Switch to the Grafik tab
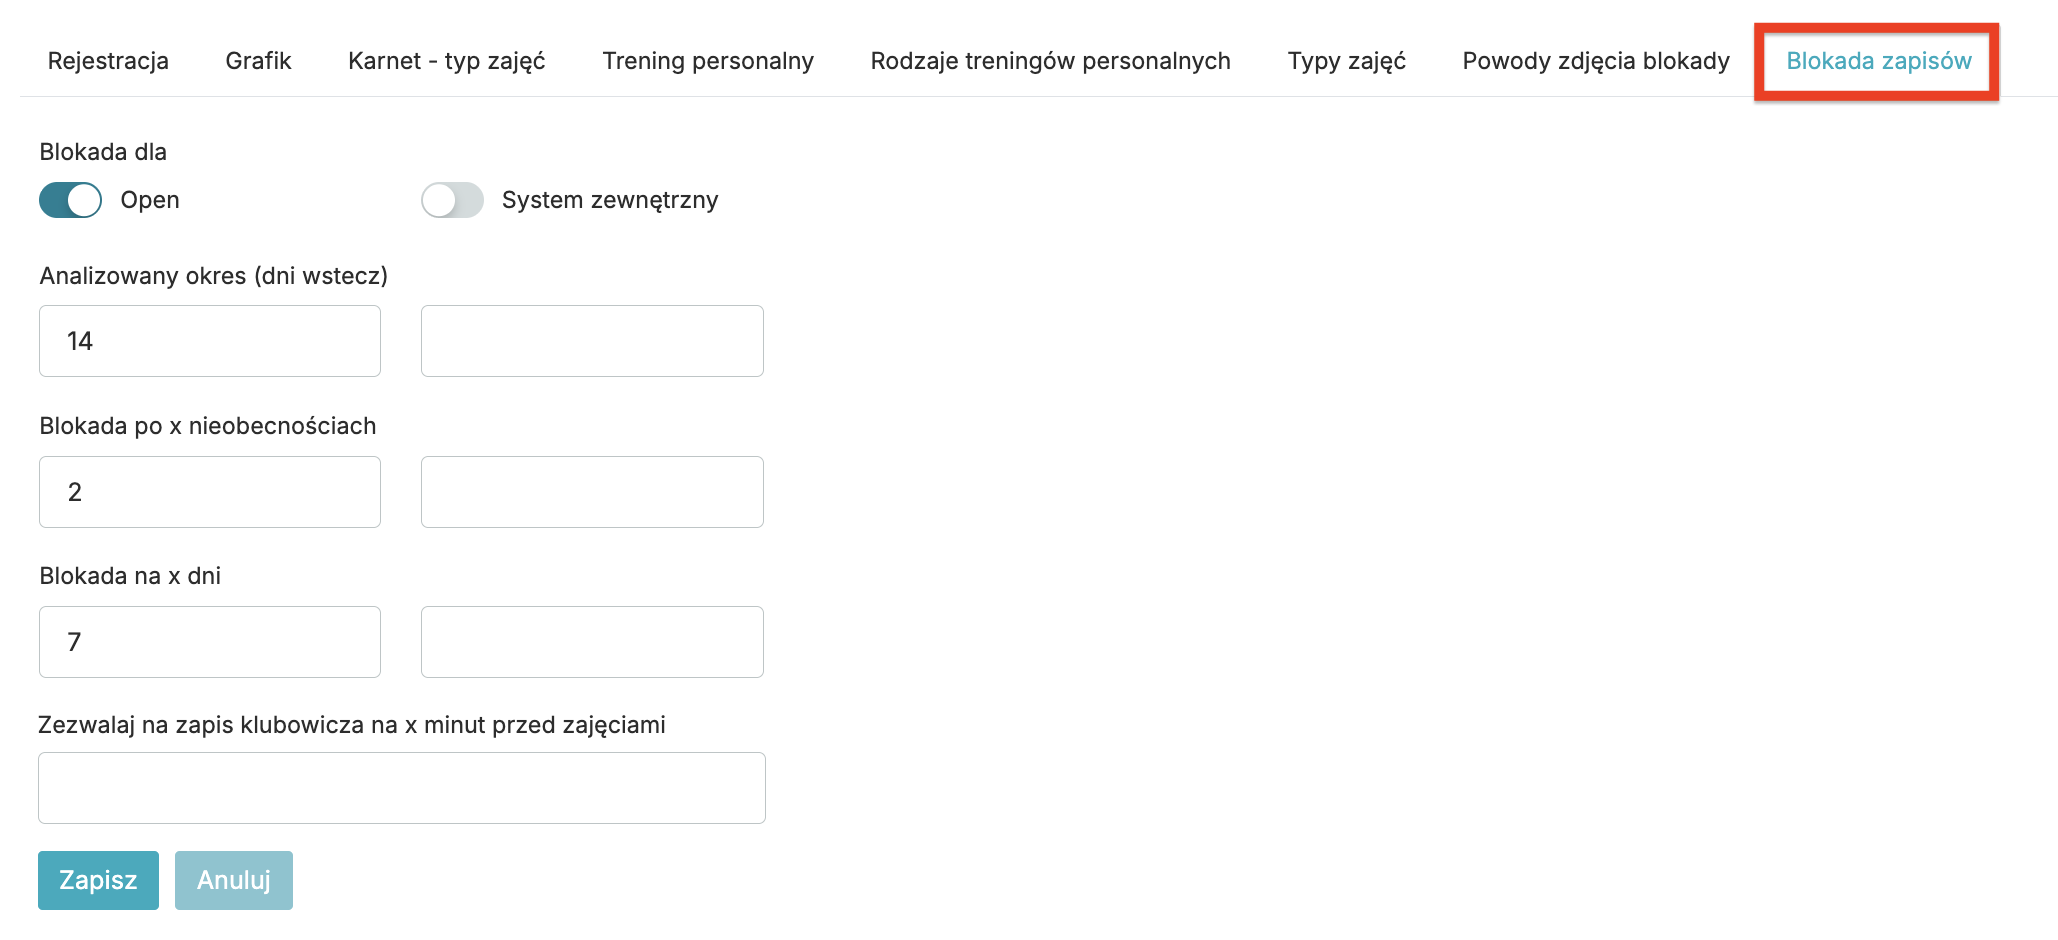The width and height of the screenshot is (2058, 940). [258, 61]
